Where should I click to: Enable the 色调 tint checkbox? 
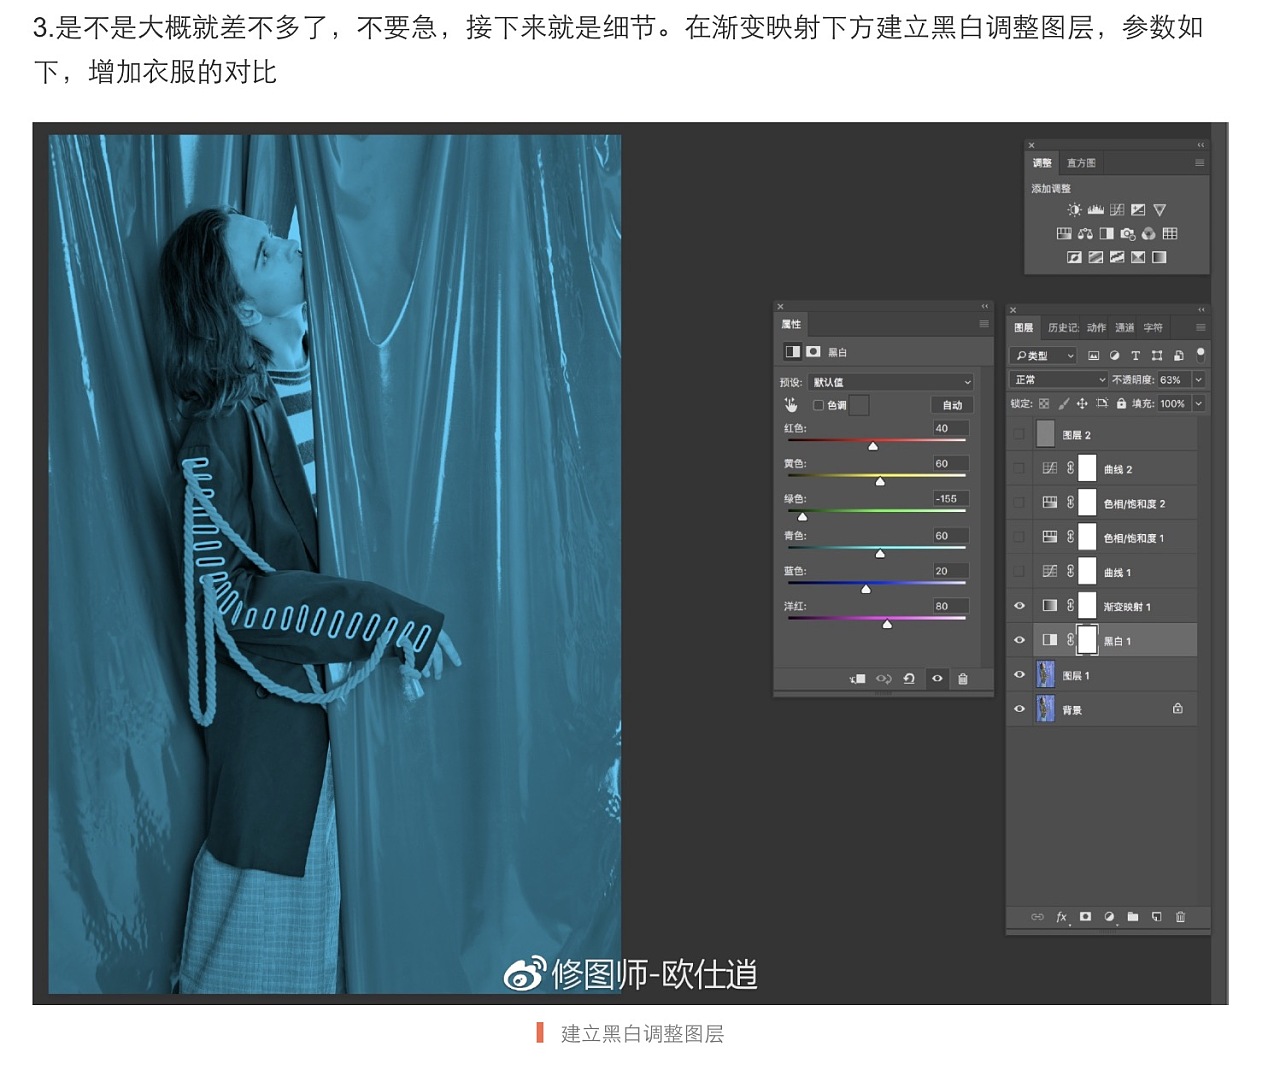coord(818,405)
